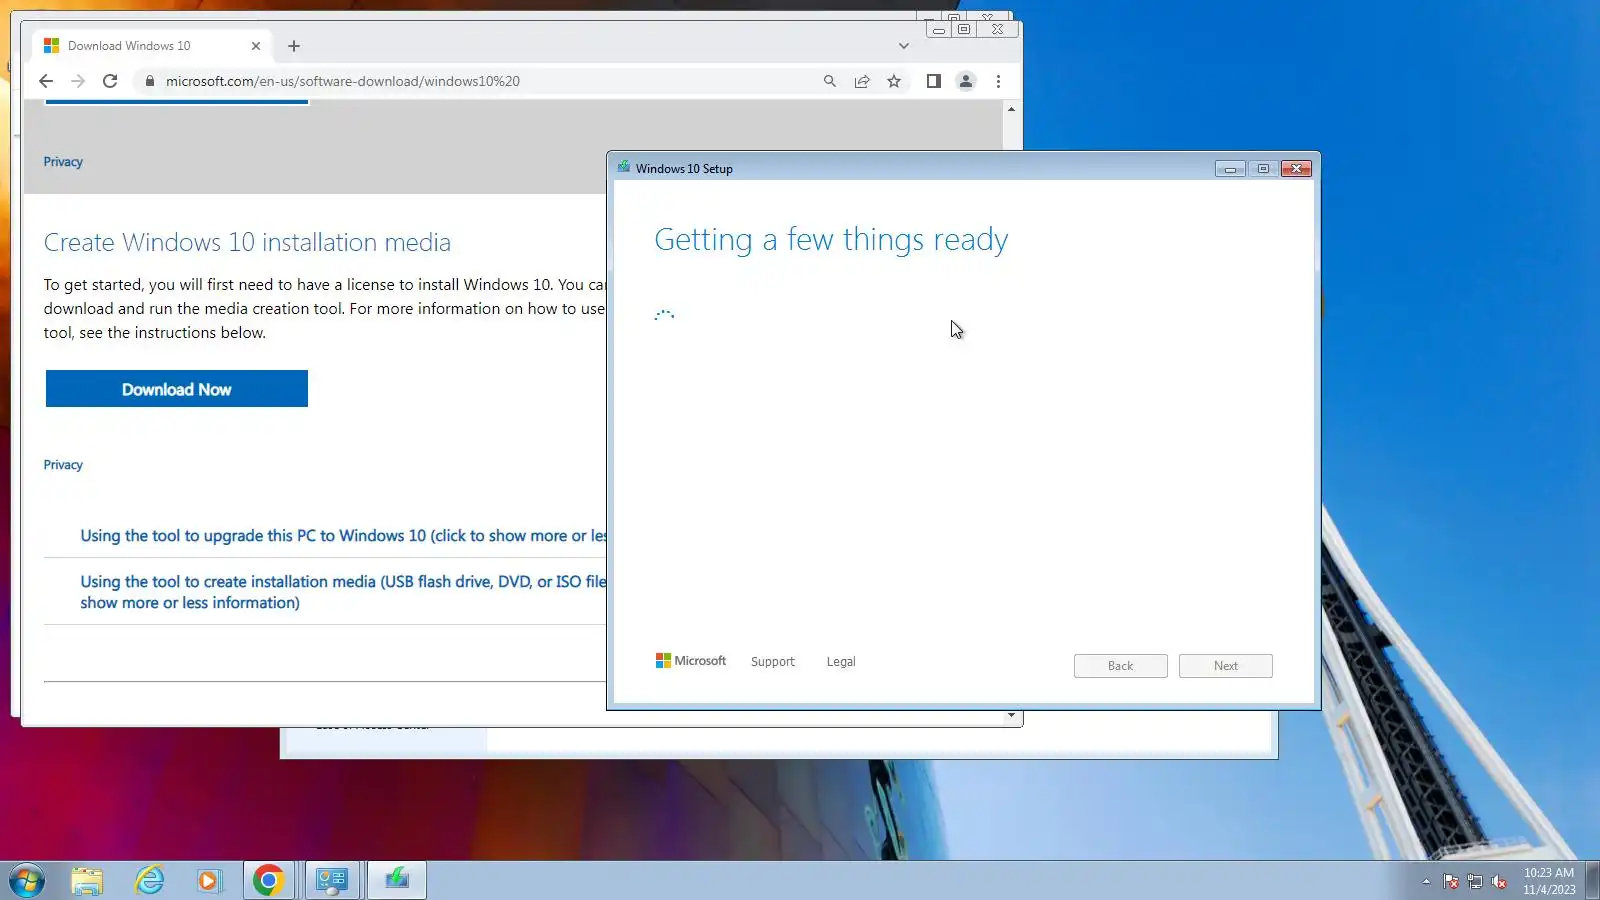This screenshot has width=1600, height=900.
Task: Click Chrome page scrollbar up arrow
Action: click(x=1012, y=109)
